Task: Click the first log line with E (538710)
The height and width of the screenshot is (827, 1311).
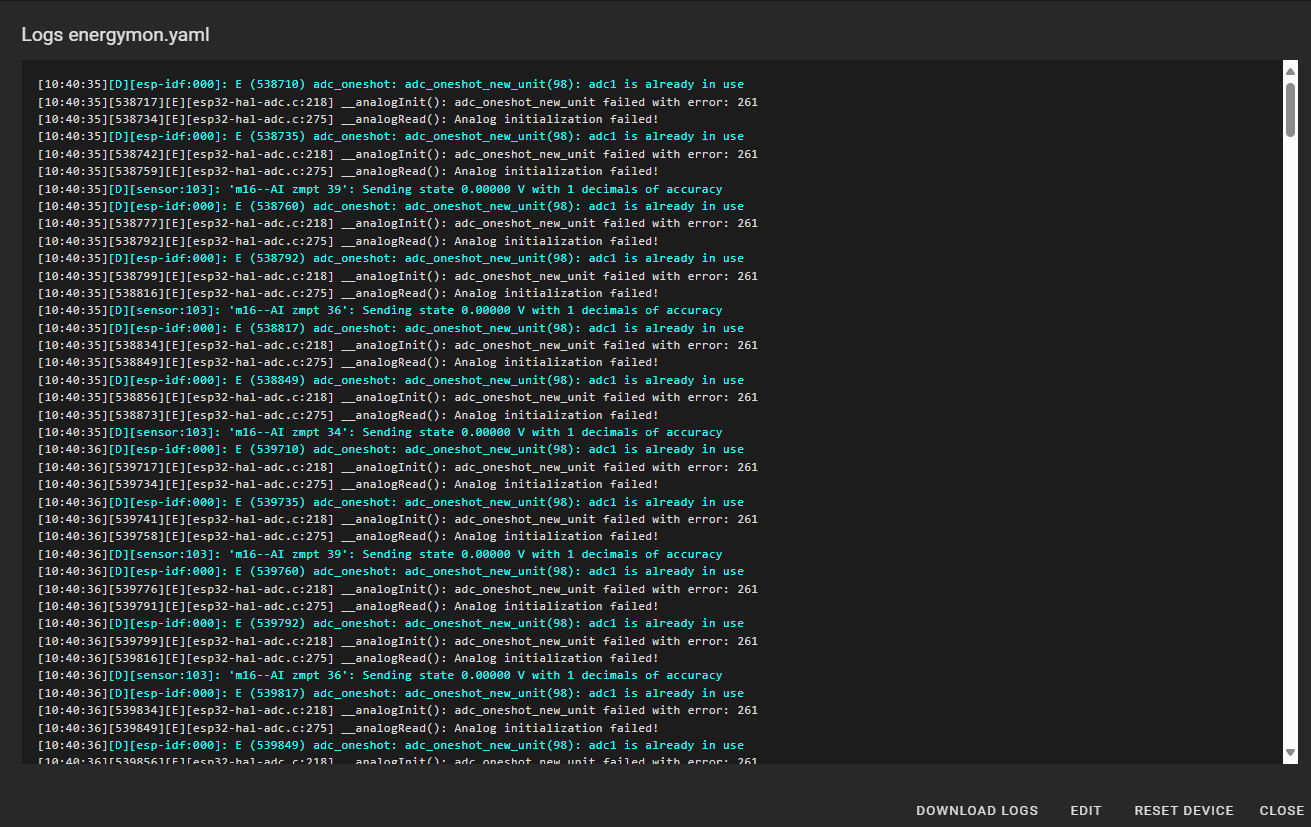Action: (390, 84)
